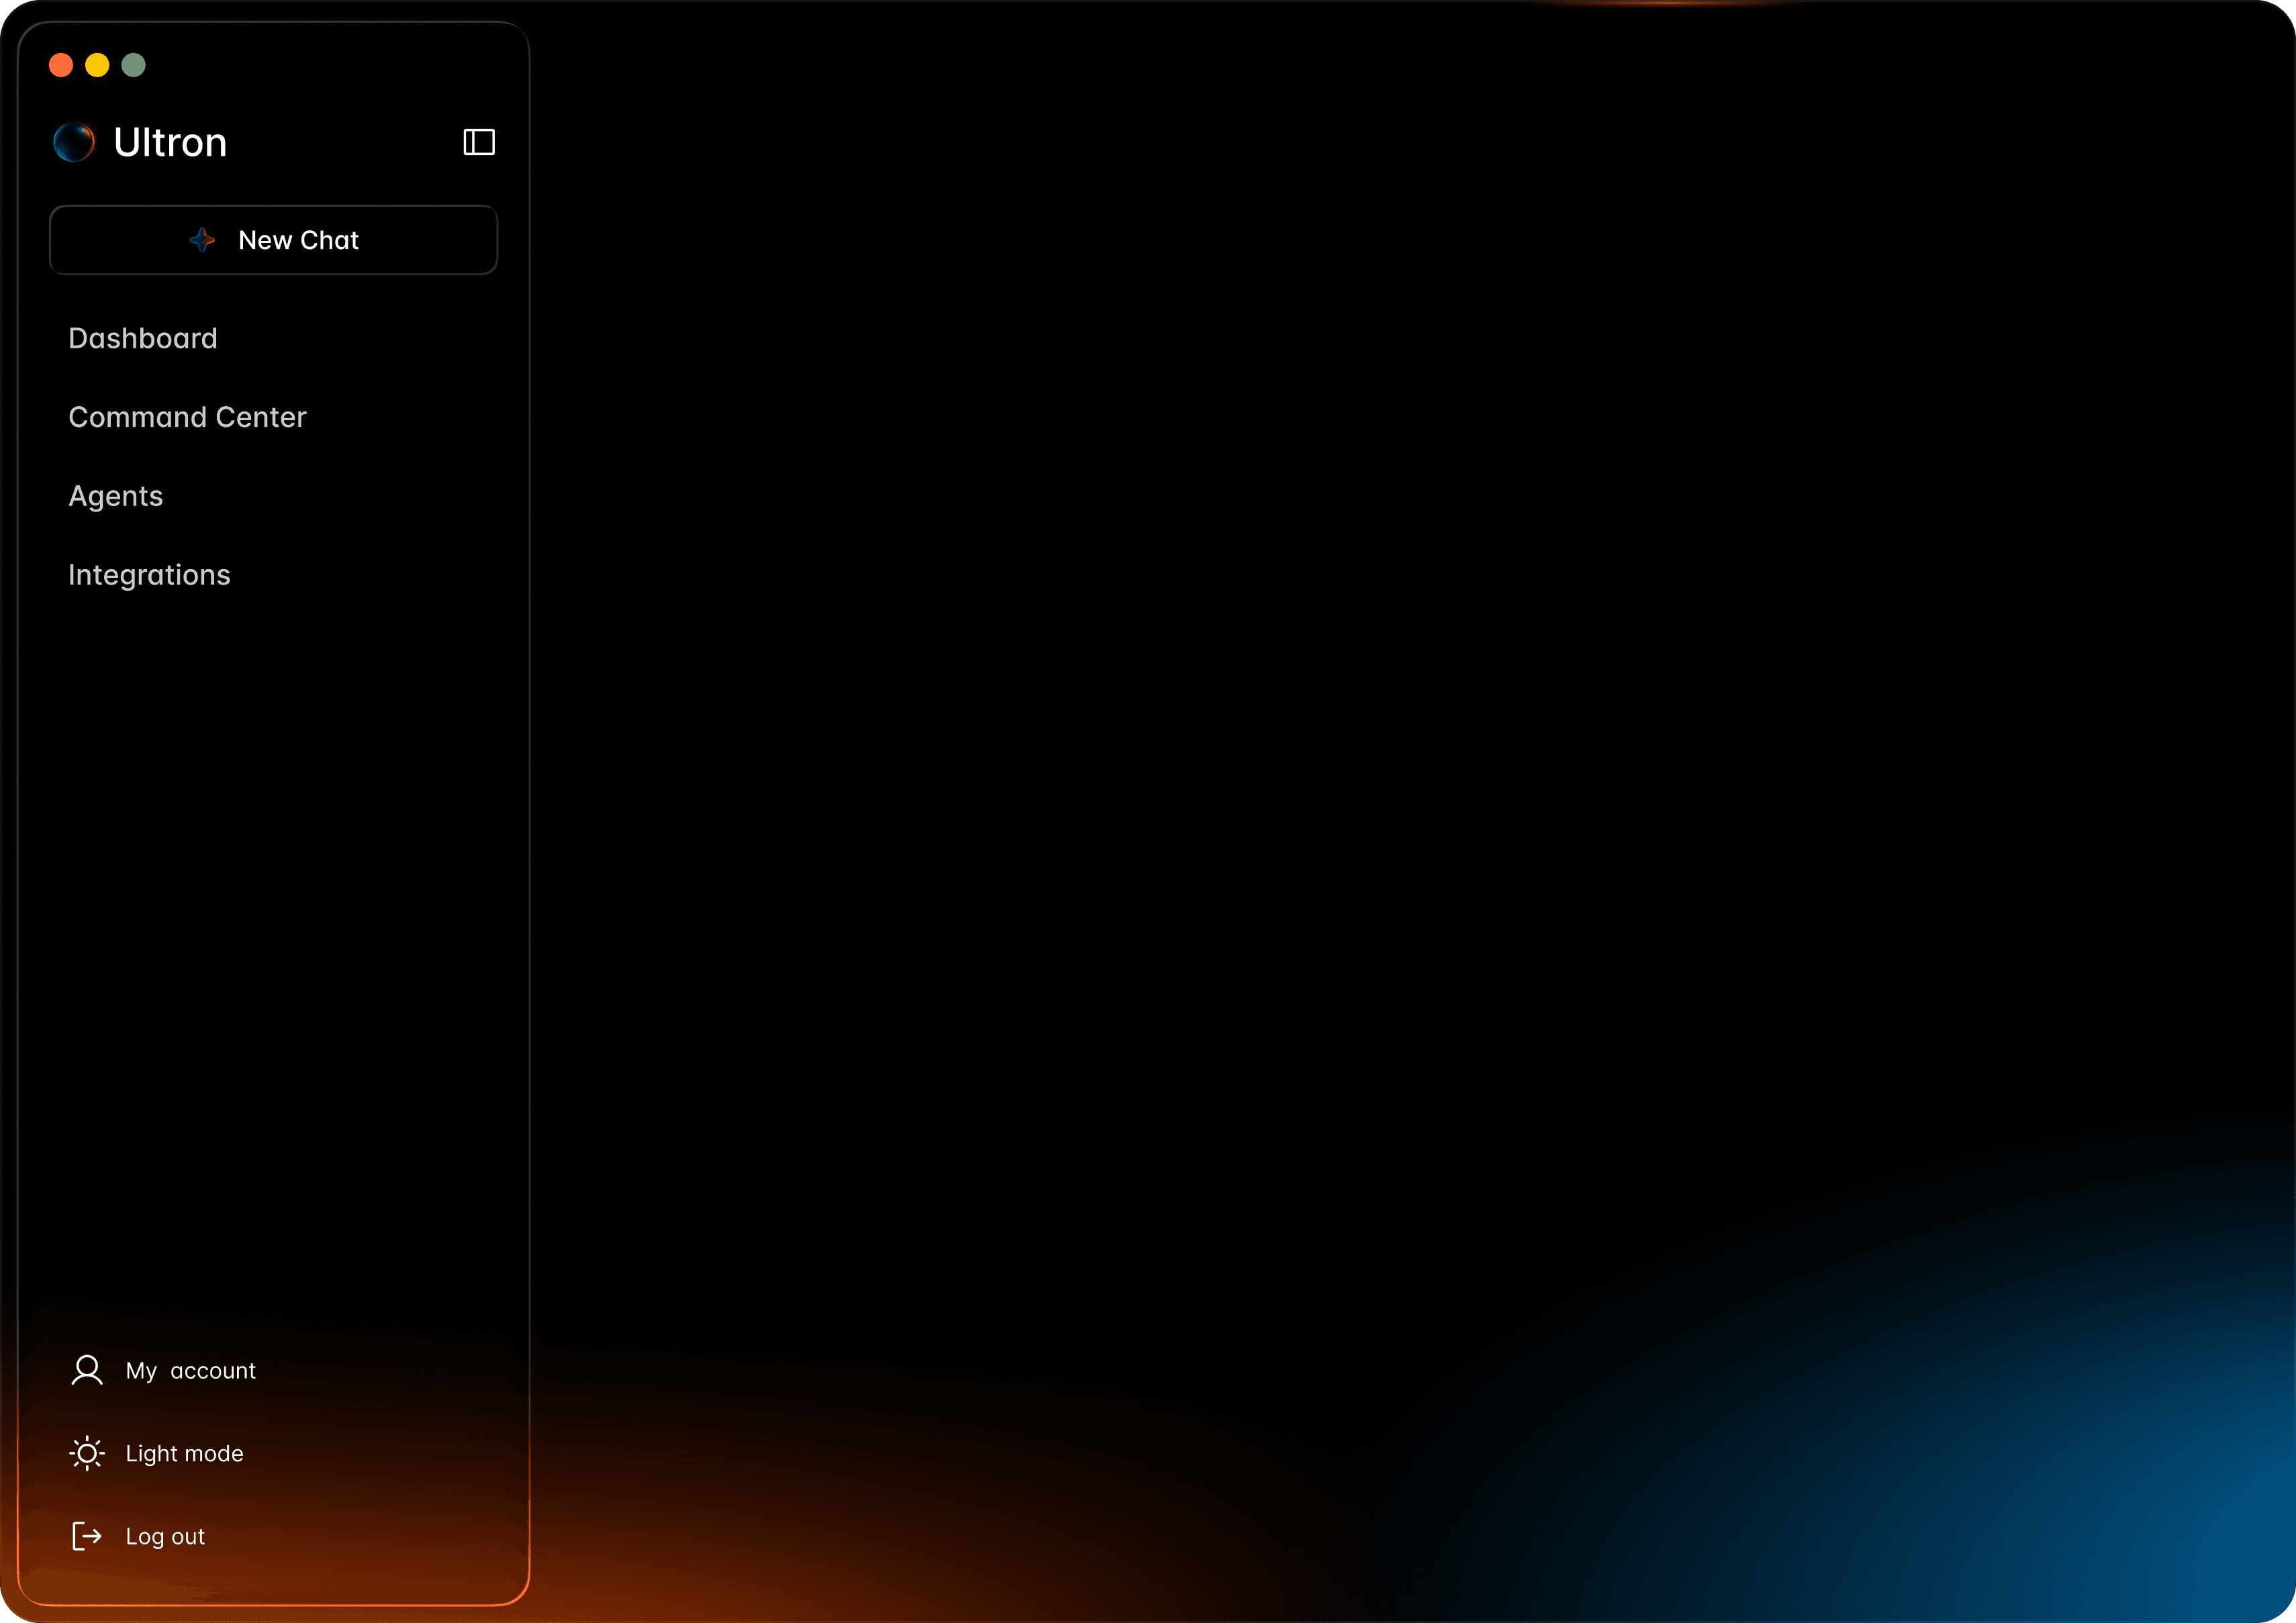Image resolution: width=2296 pixels, height=1623 pixels.
Task: Click the yellow minimize window dot
Action: [x=97, y=65]
